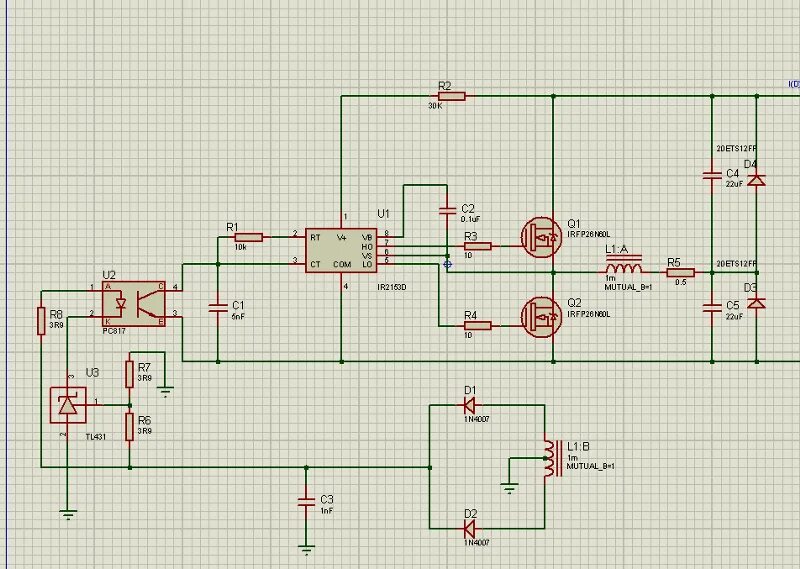Screen dimensions: 800x569
Task: Click the VB pin label on U1
Action: (367, 238)
